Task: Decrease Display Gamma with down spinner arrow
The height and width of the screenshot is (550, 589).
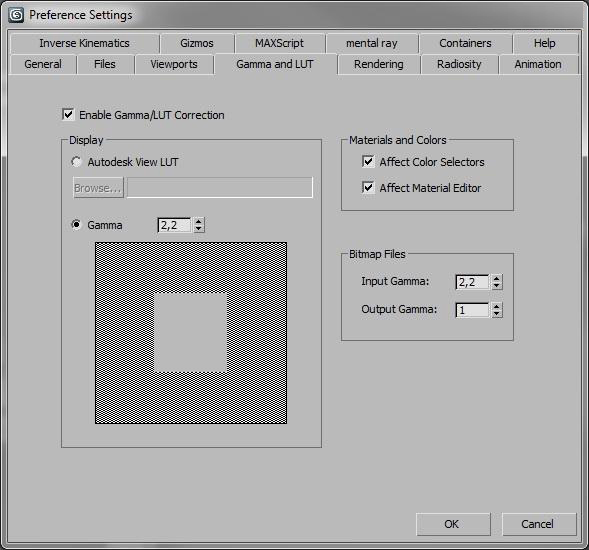Action: (x=199, y=229)
